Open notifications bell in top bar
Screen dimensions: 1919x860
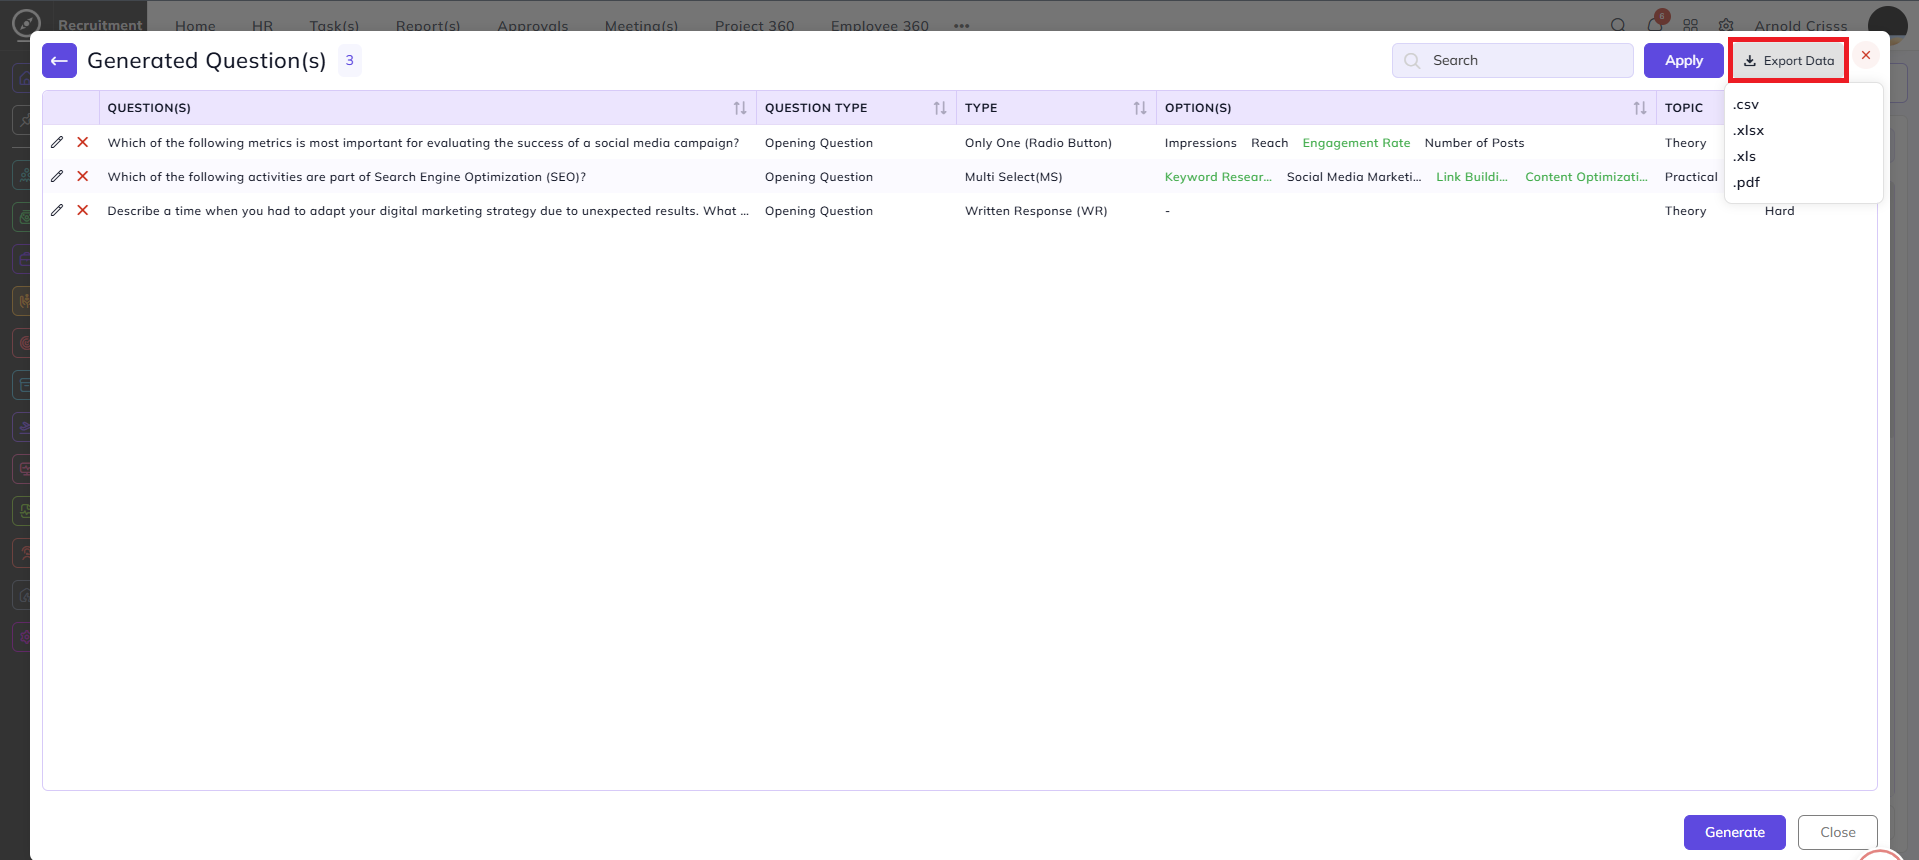click(x=1655, y=25)
